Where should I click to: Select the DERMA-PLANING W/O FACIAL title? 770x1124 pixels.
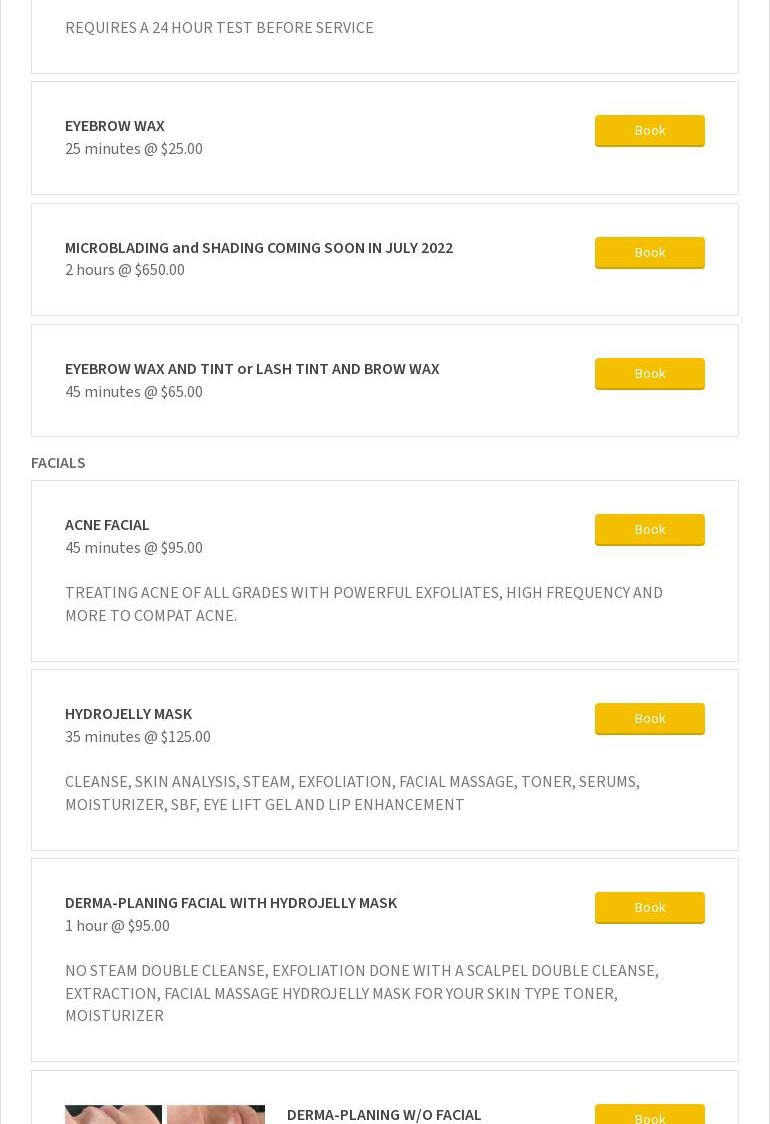384,1114
